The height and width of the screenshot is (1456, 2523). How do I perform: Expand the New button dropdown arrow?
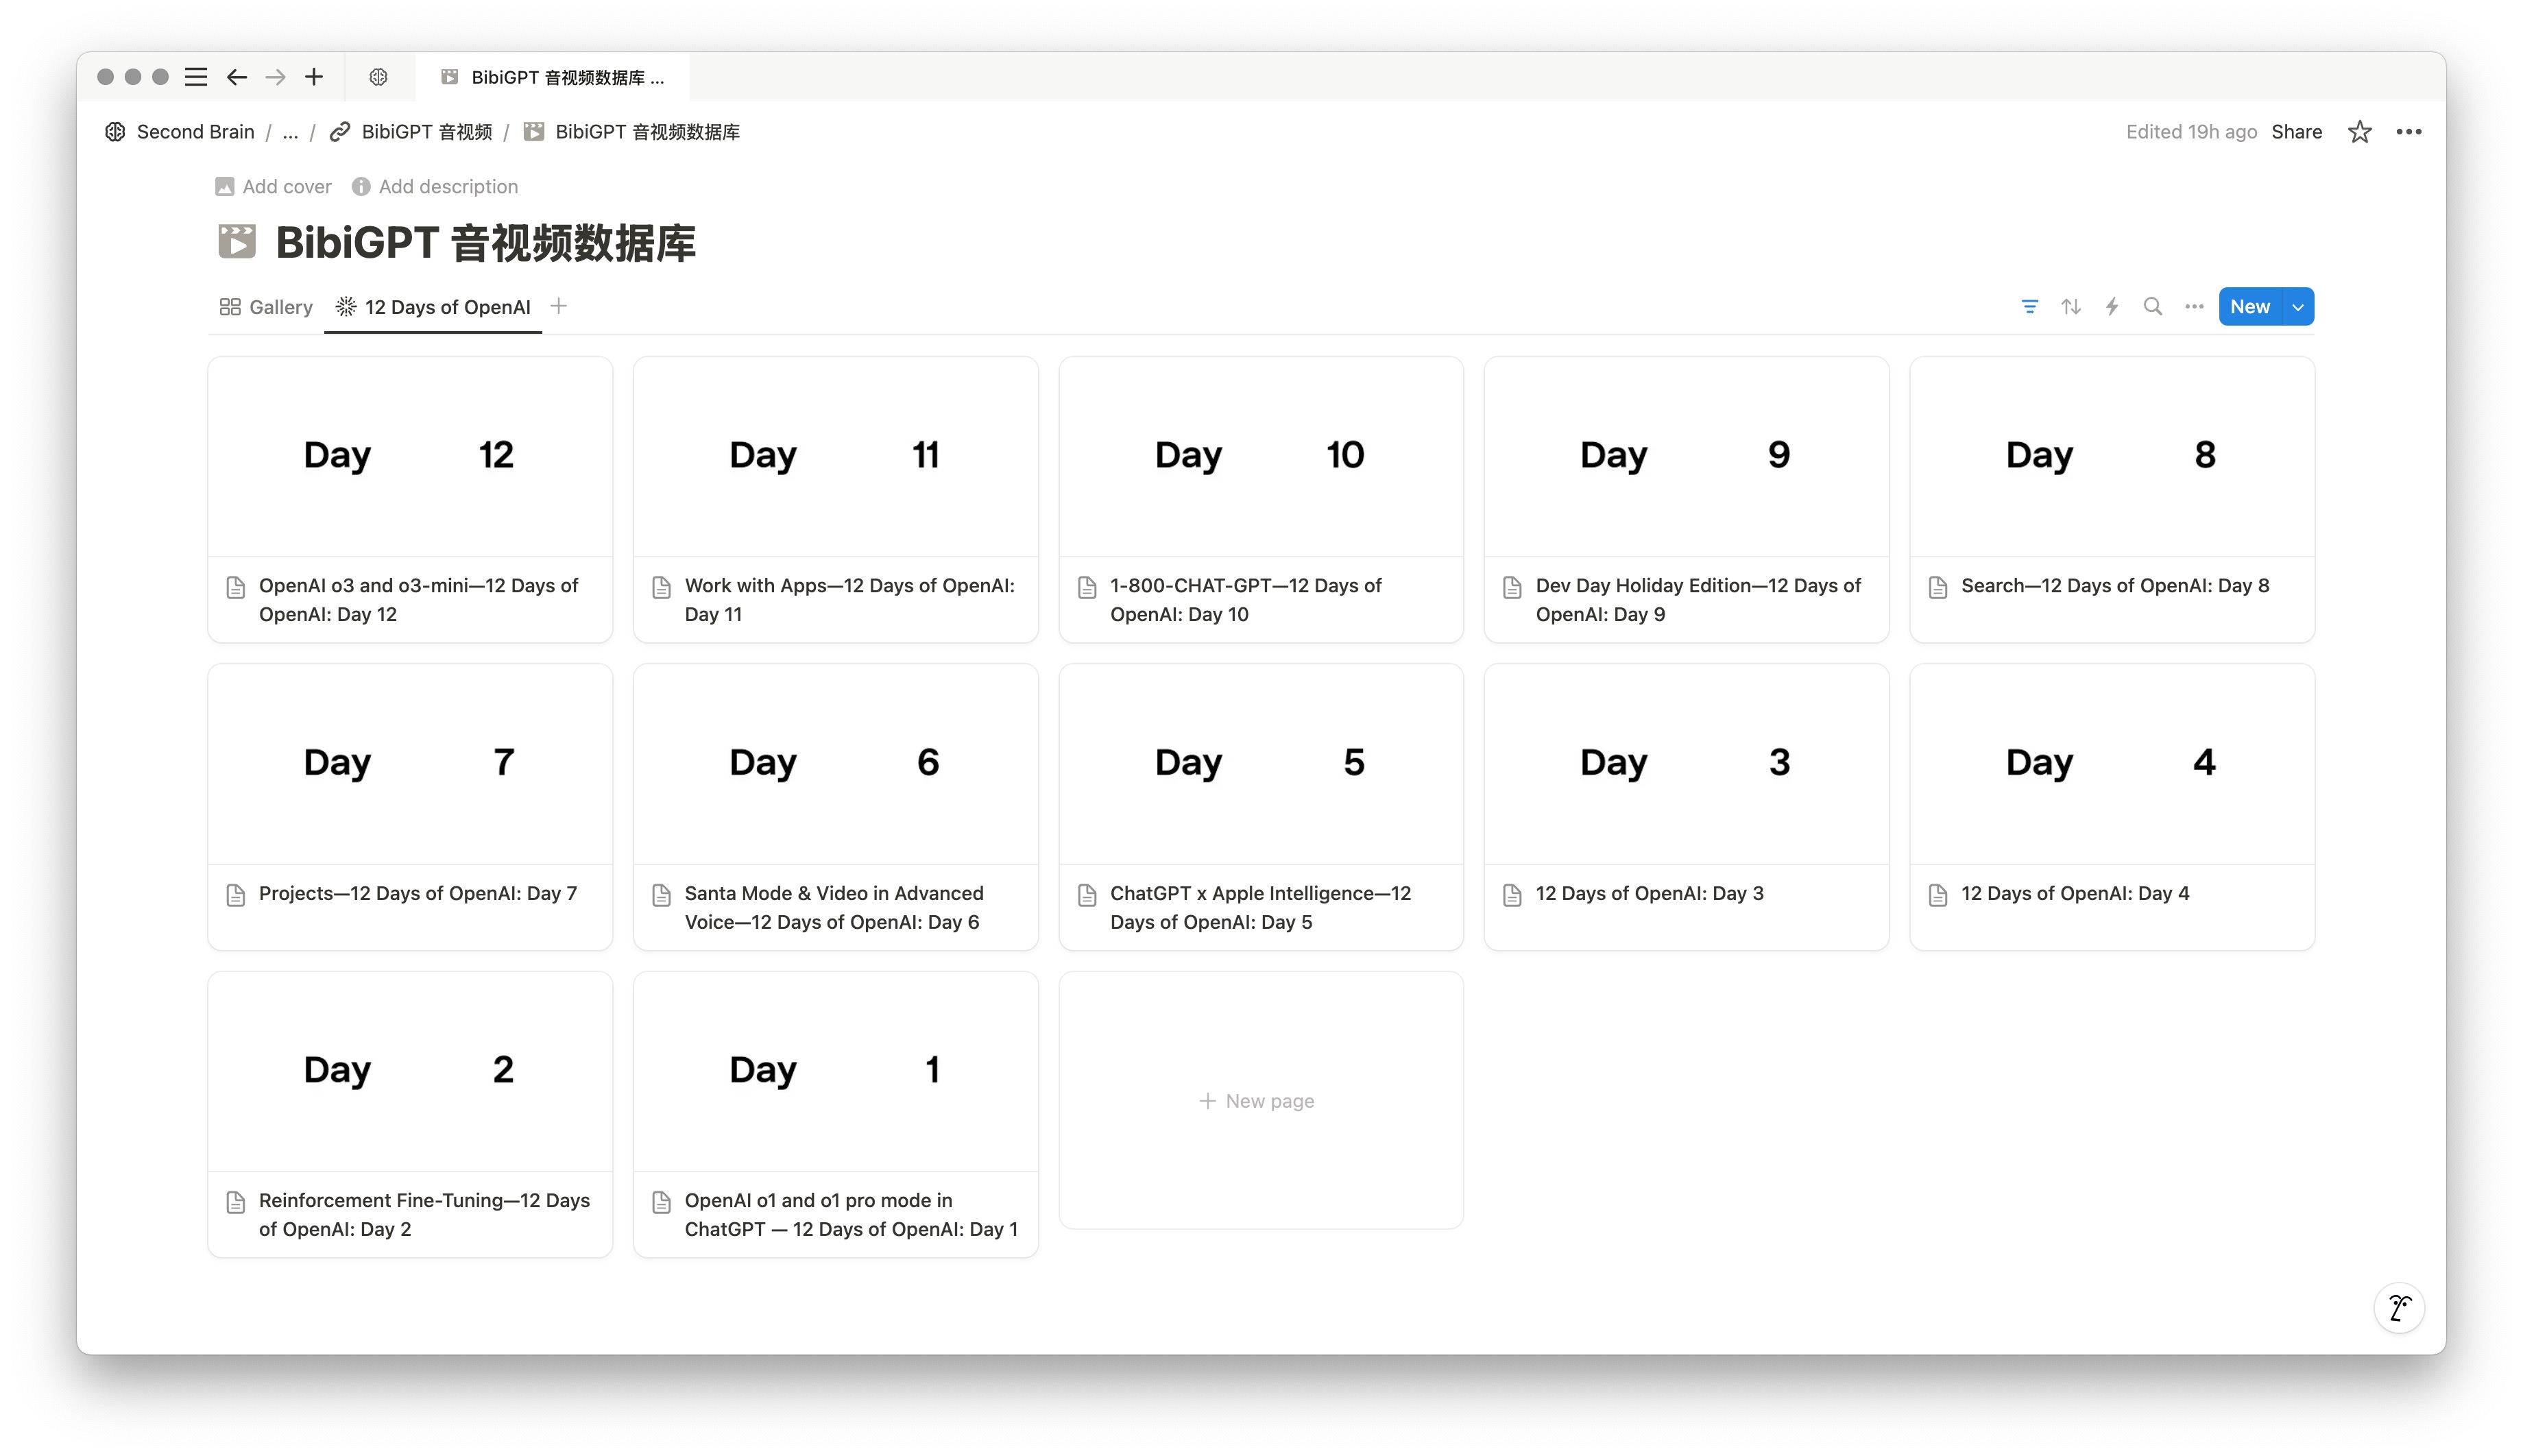tap(2298, 307)
